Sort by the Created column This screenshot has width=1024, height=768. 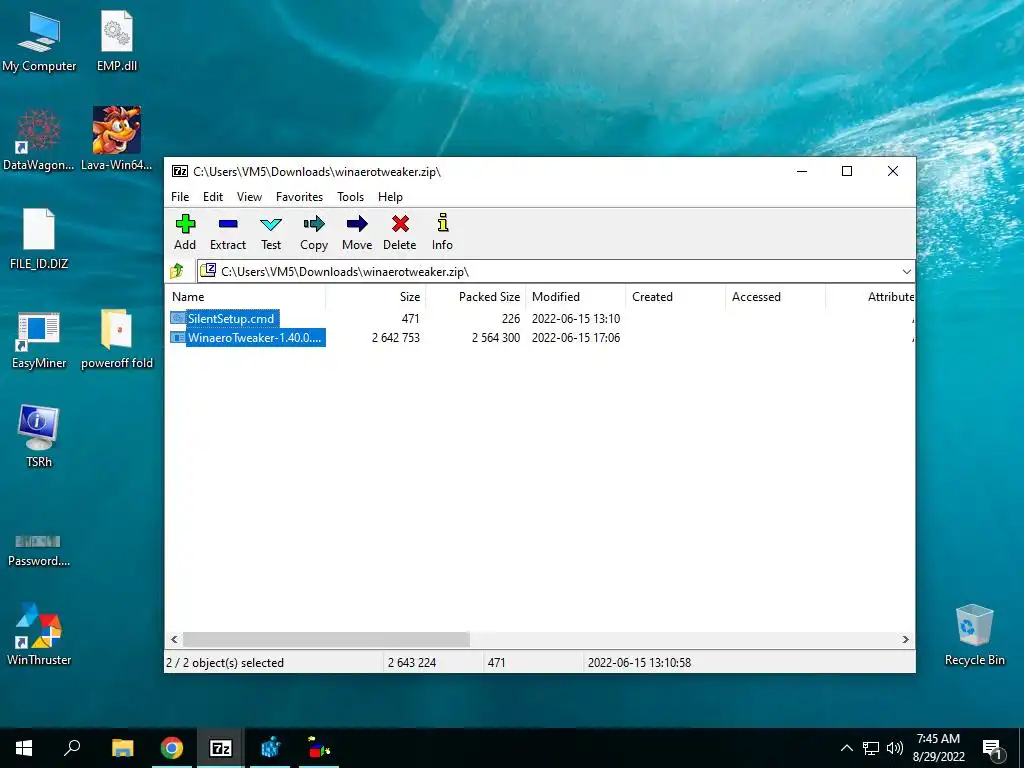675,296
